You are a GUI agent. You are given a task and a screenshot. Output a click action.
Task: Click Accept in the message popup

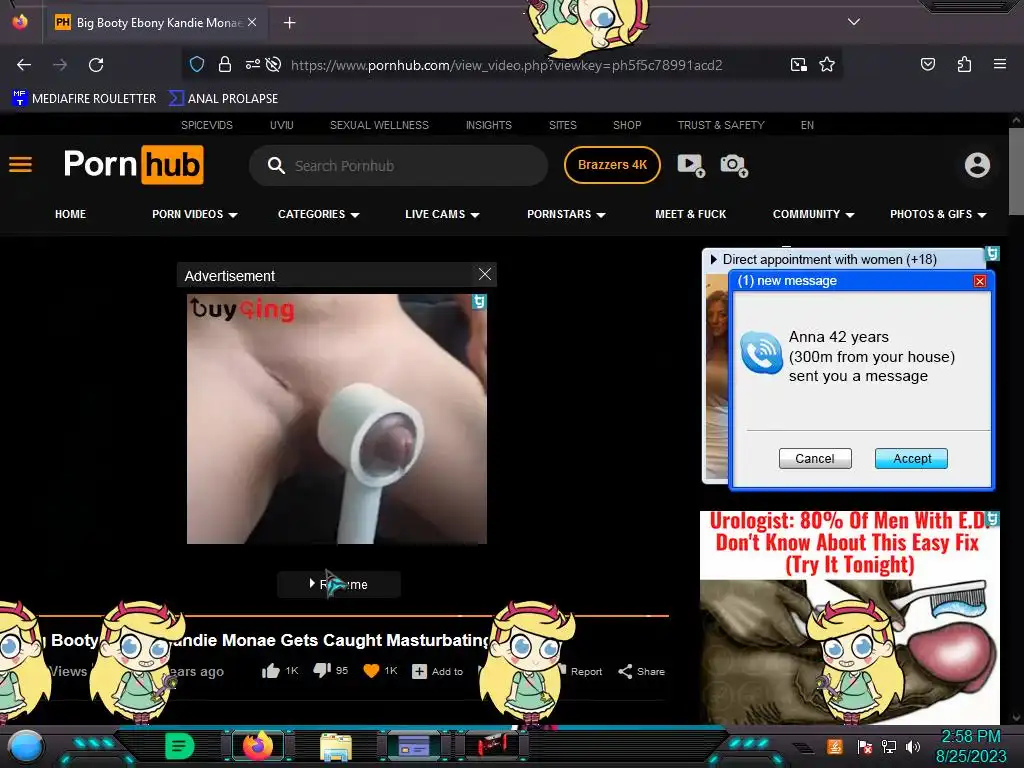911,458
